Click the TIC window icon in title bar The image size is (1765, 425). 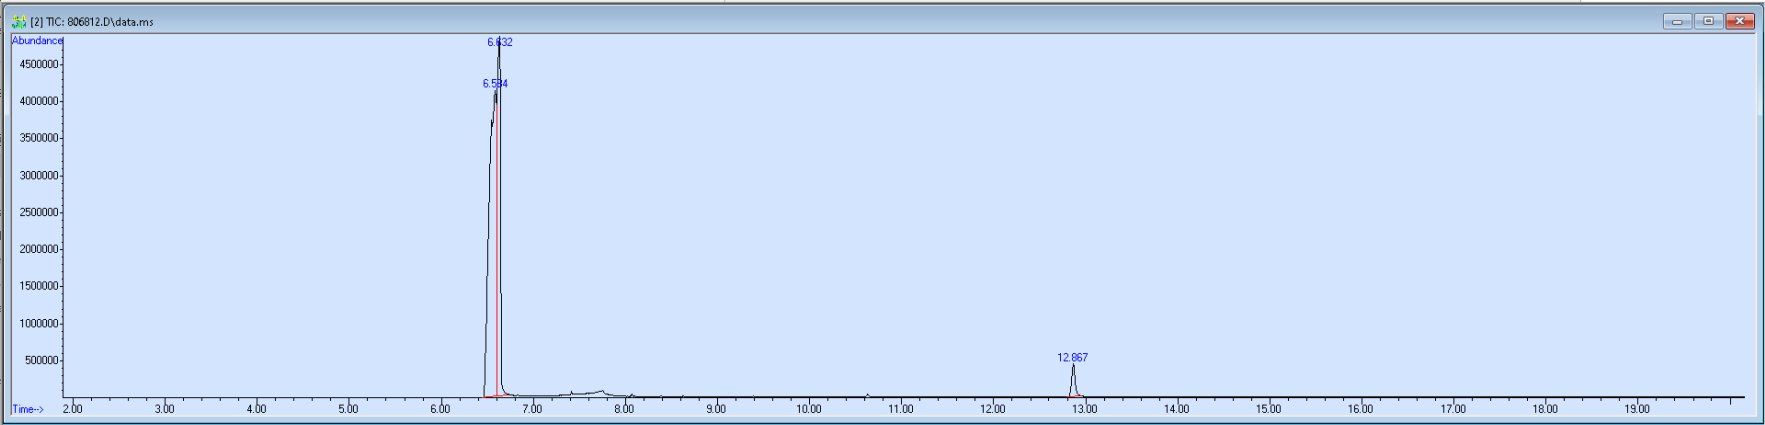(x=18, y=21)
